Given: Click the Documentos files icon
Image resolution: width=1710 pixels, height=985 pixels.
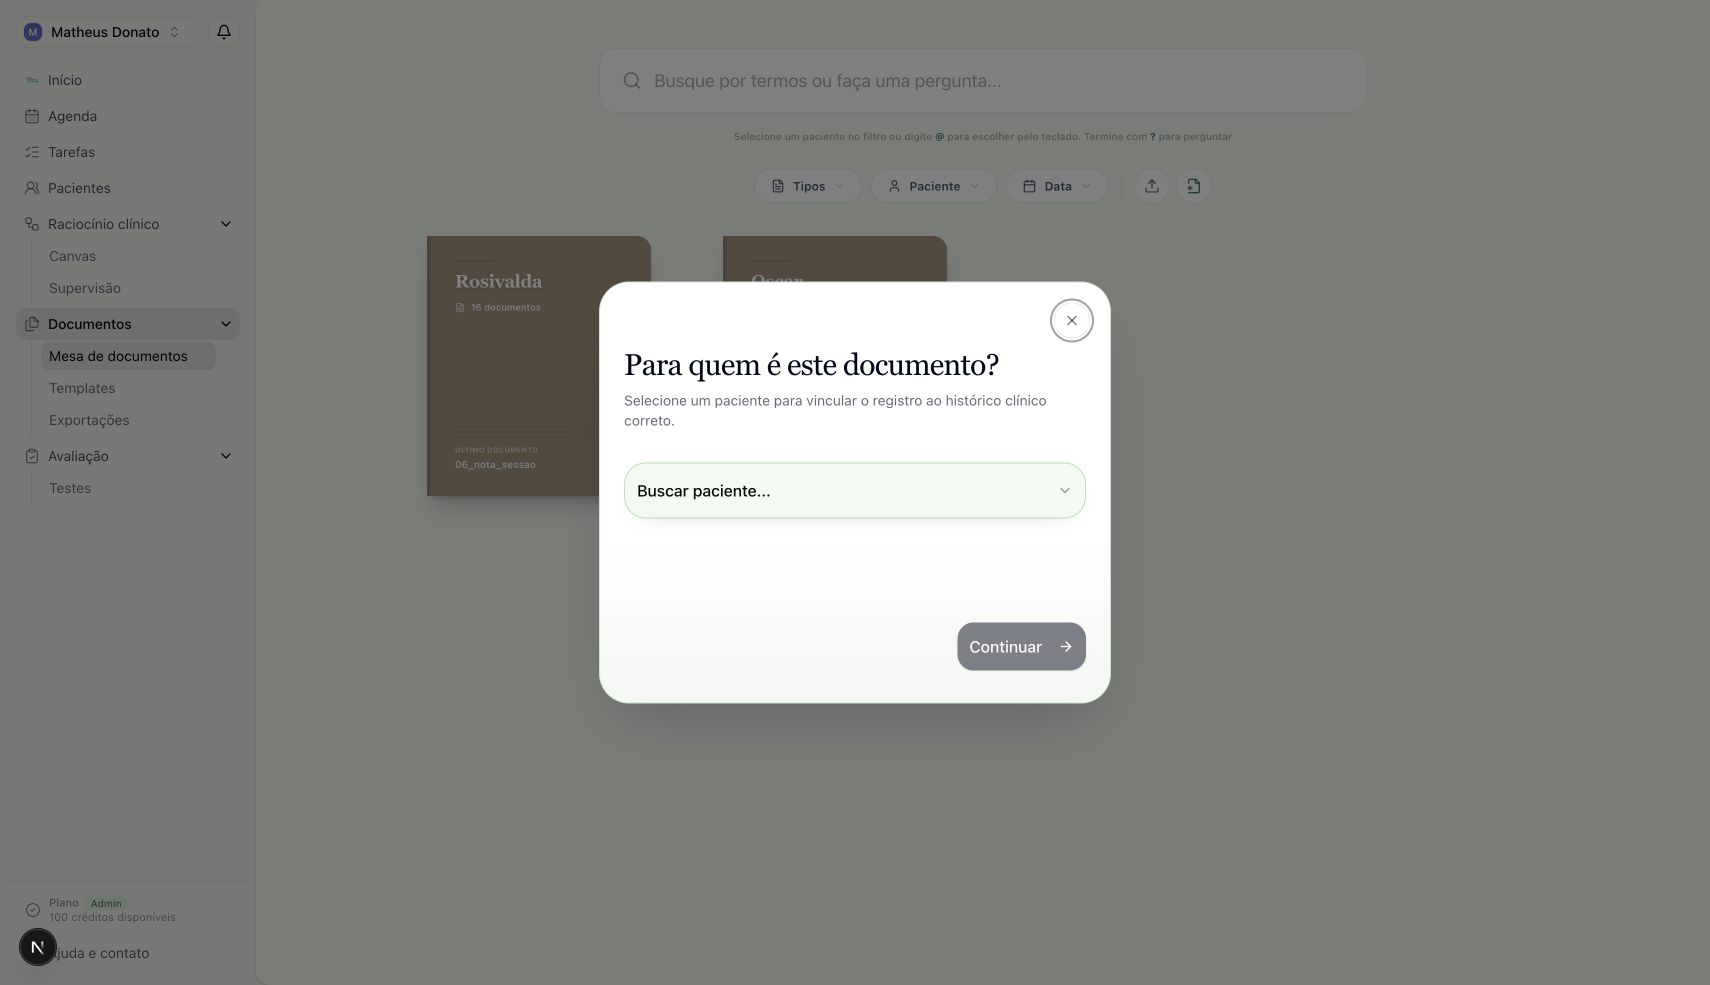Looking at the screenshot, I should (x=32, y=324).
